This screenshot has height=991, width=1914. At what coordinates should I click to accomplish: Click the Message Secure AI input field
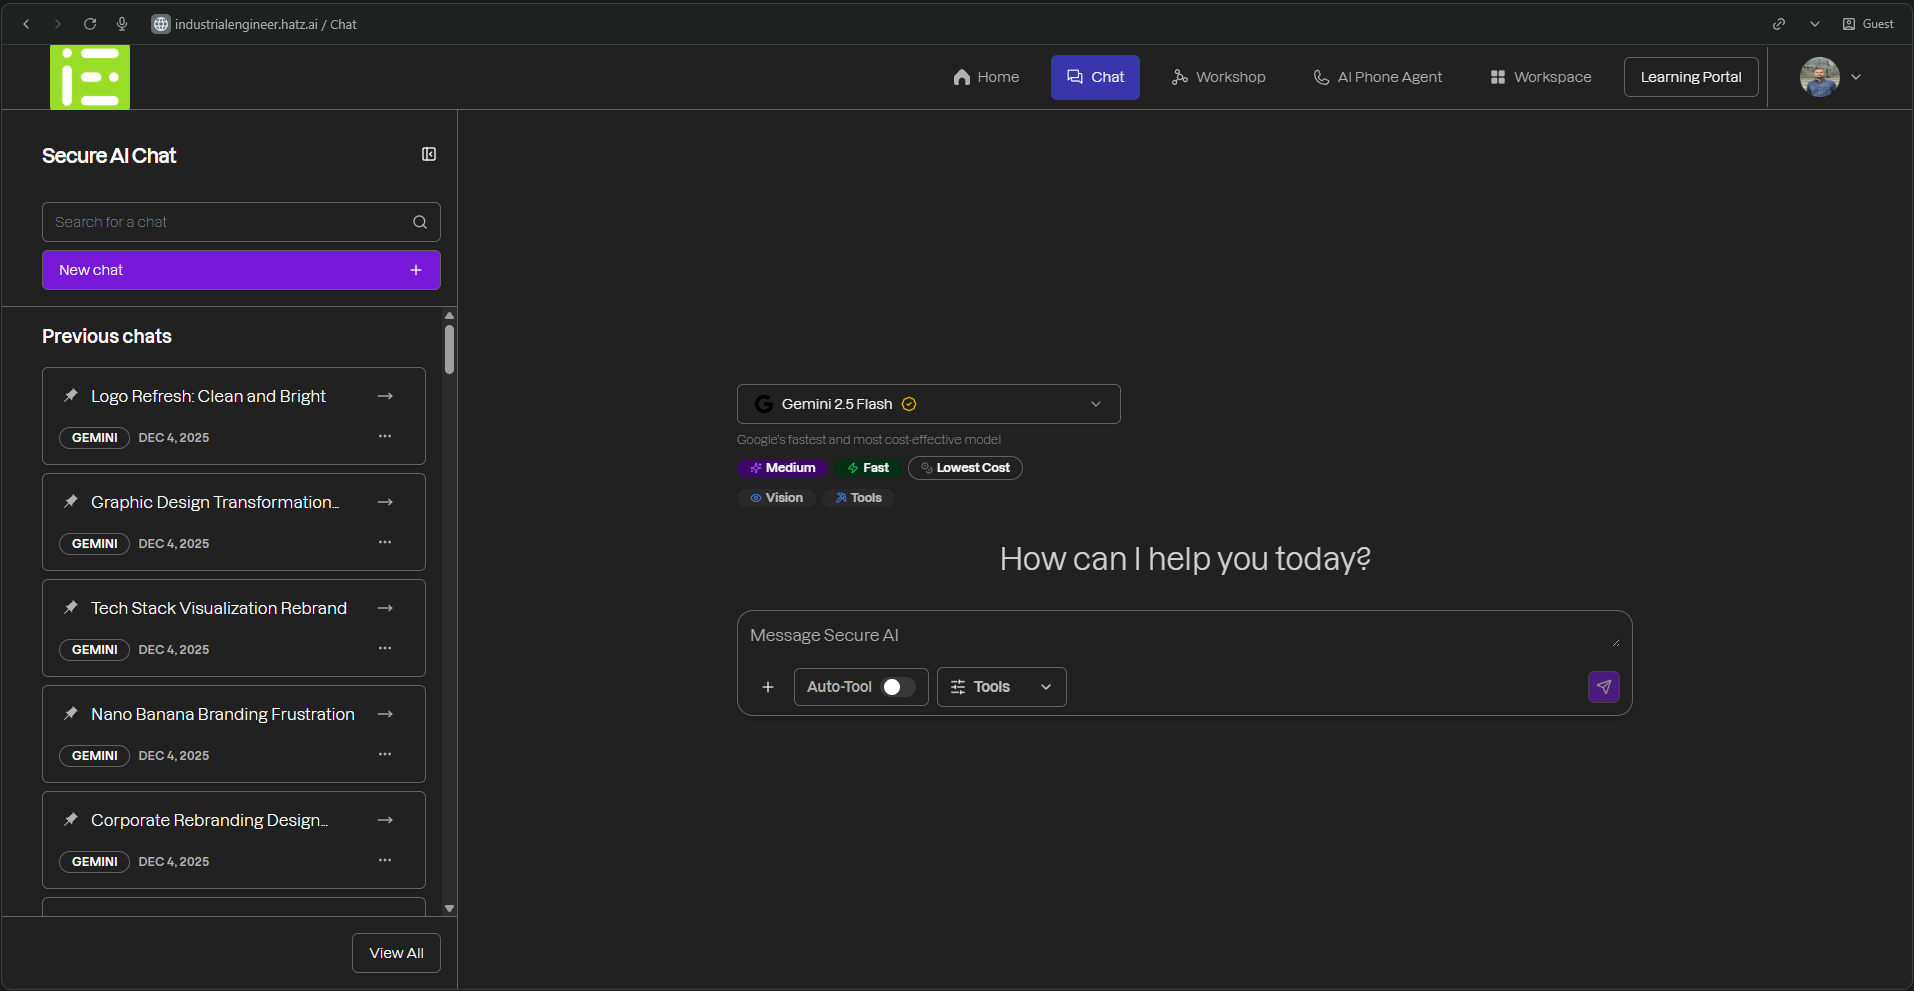1100,635
